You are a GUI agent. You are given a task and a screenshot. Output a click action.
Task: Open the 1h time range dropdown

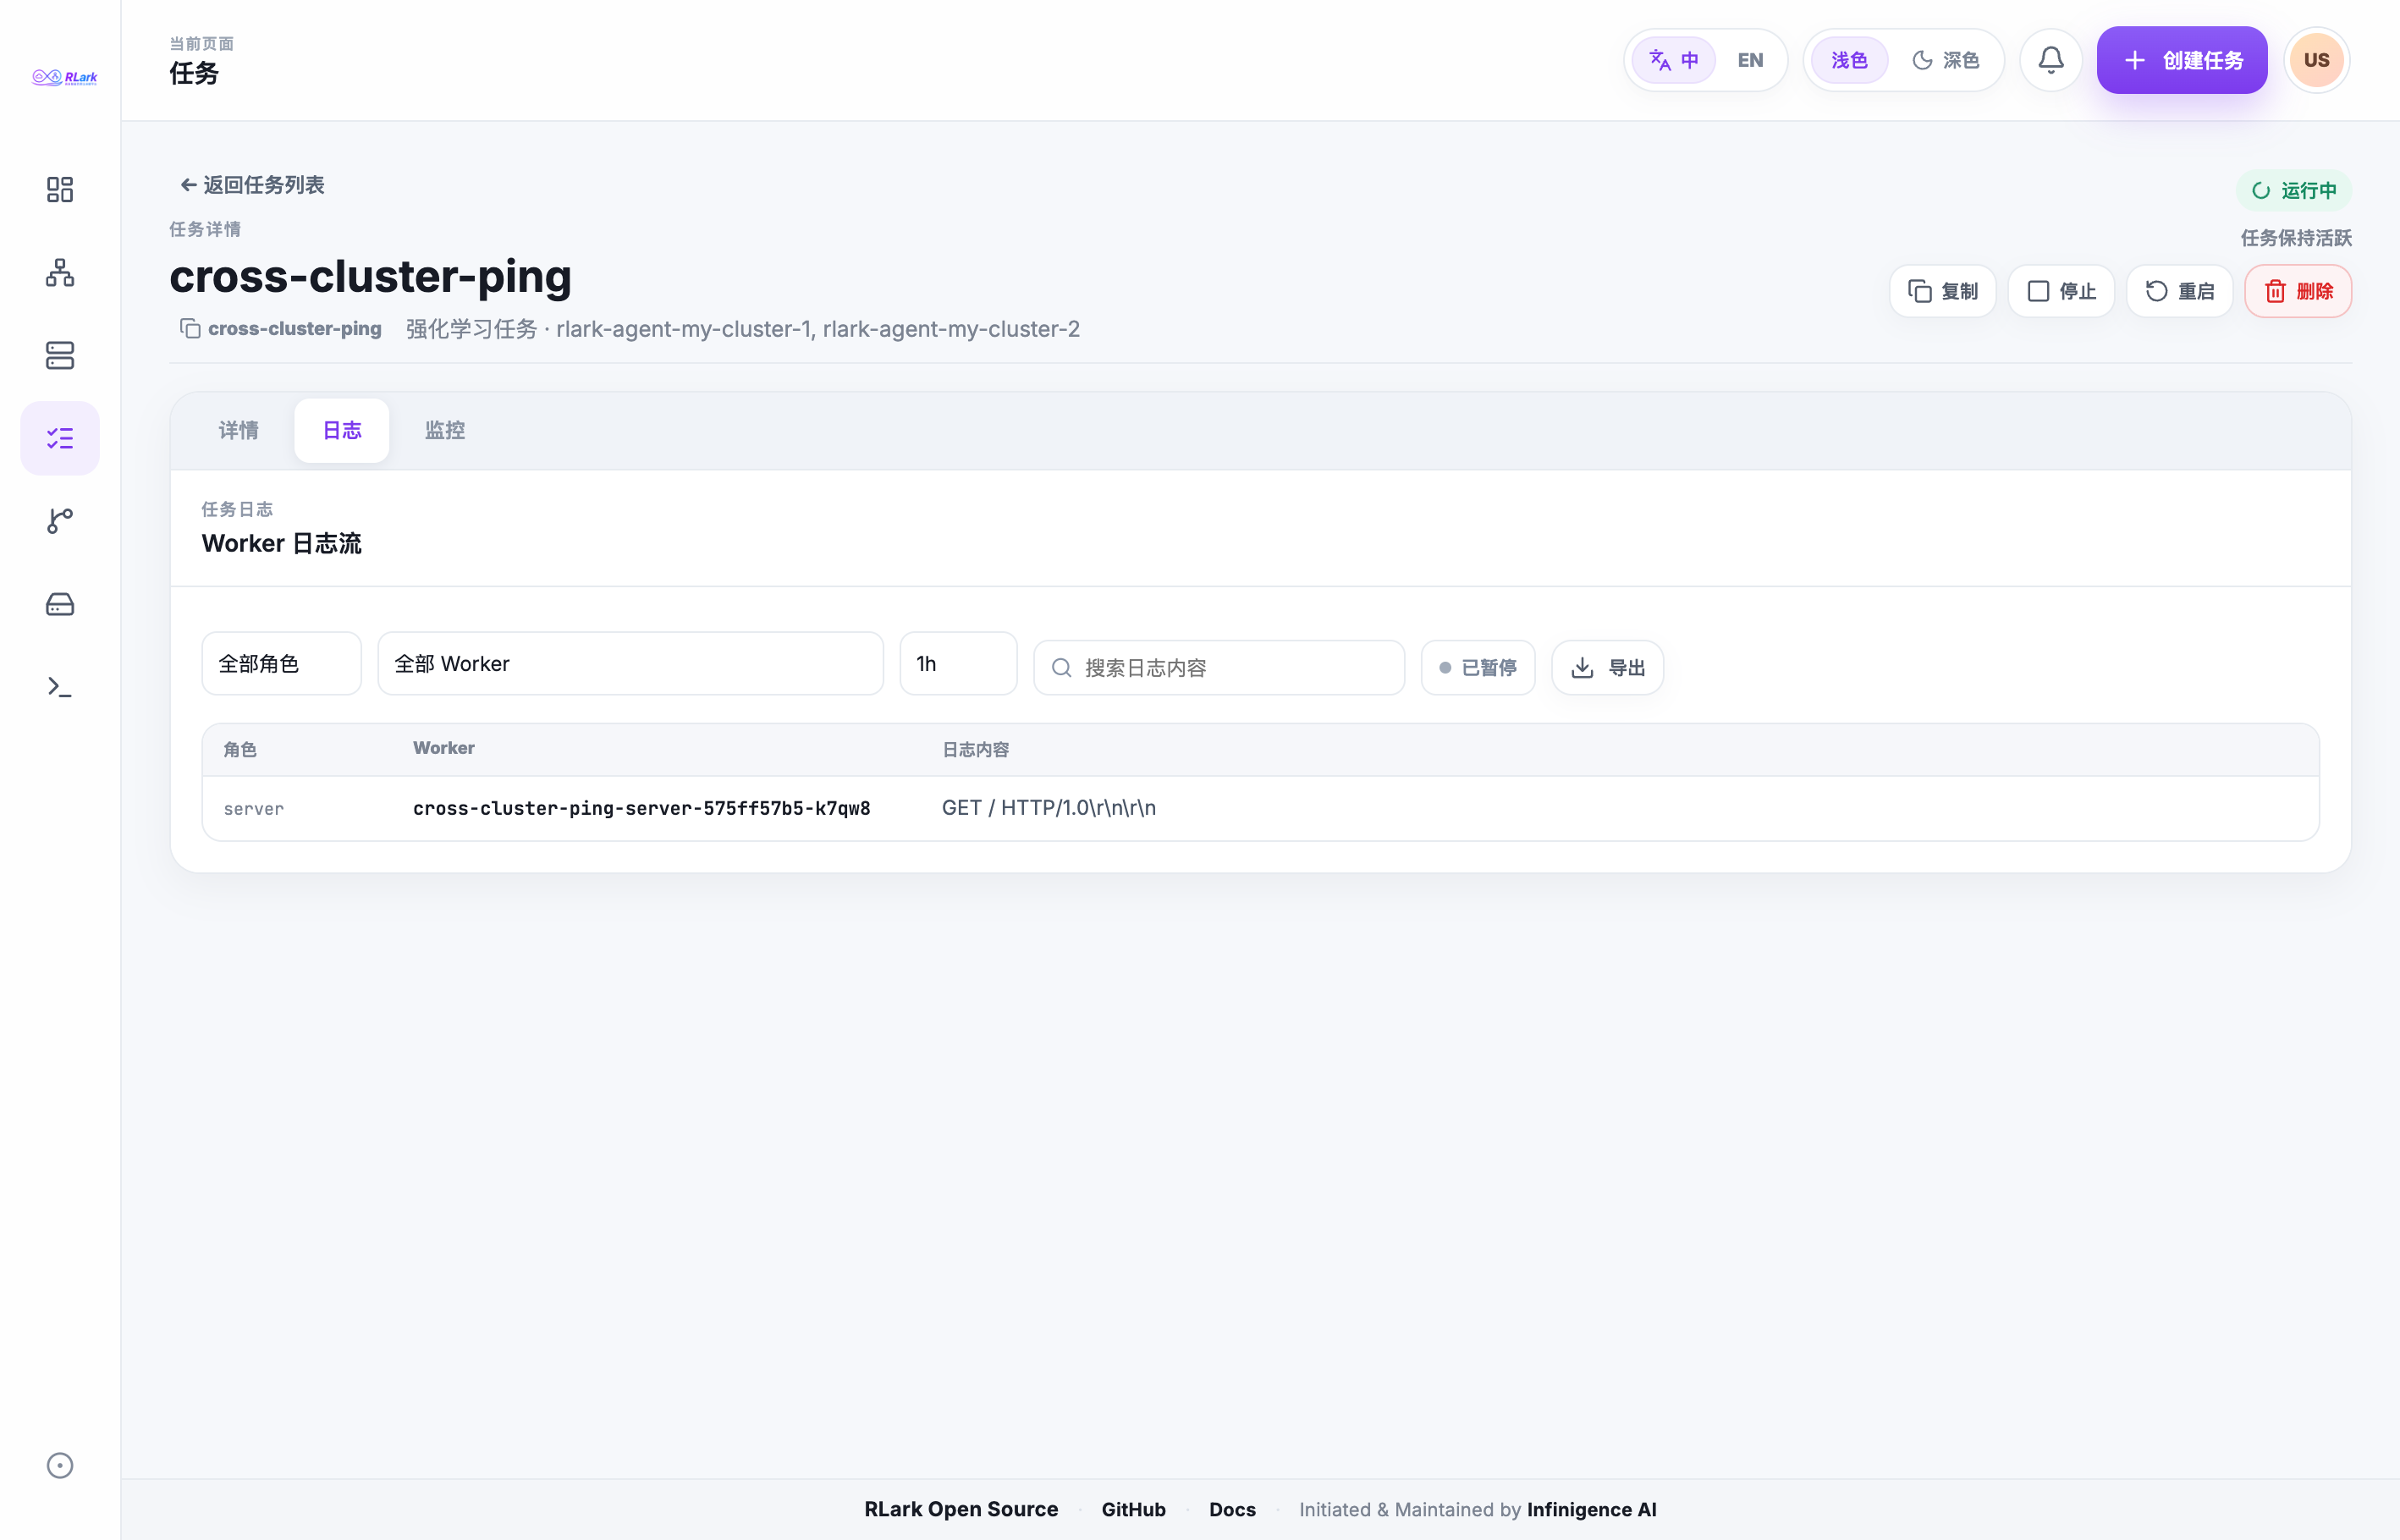click(x=958, y=663)
